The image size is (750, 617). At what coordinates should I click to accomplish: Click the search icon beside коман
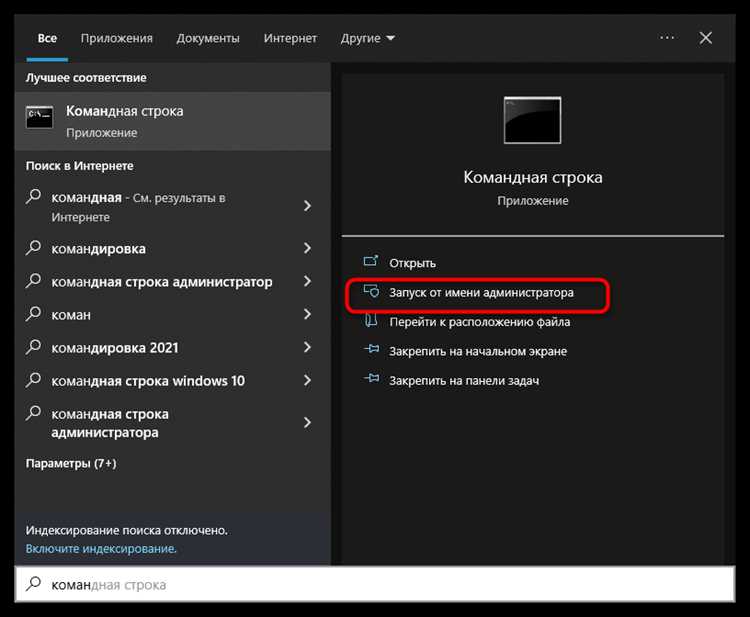(33, 313)
